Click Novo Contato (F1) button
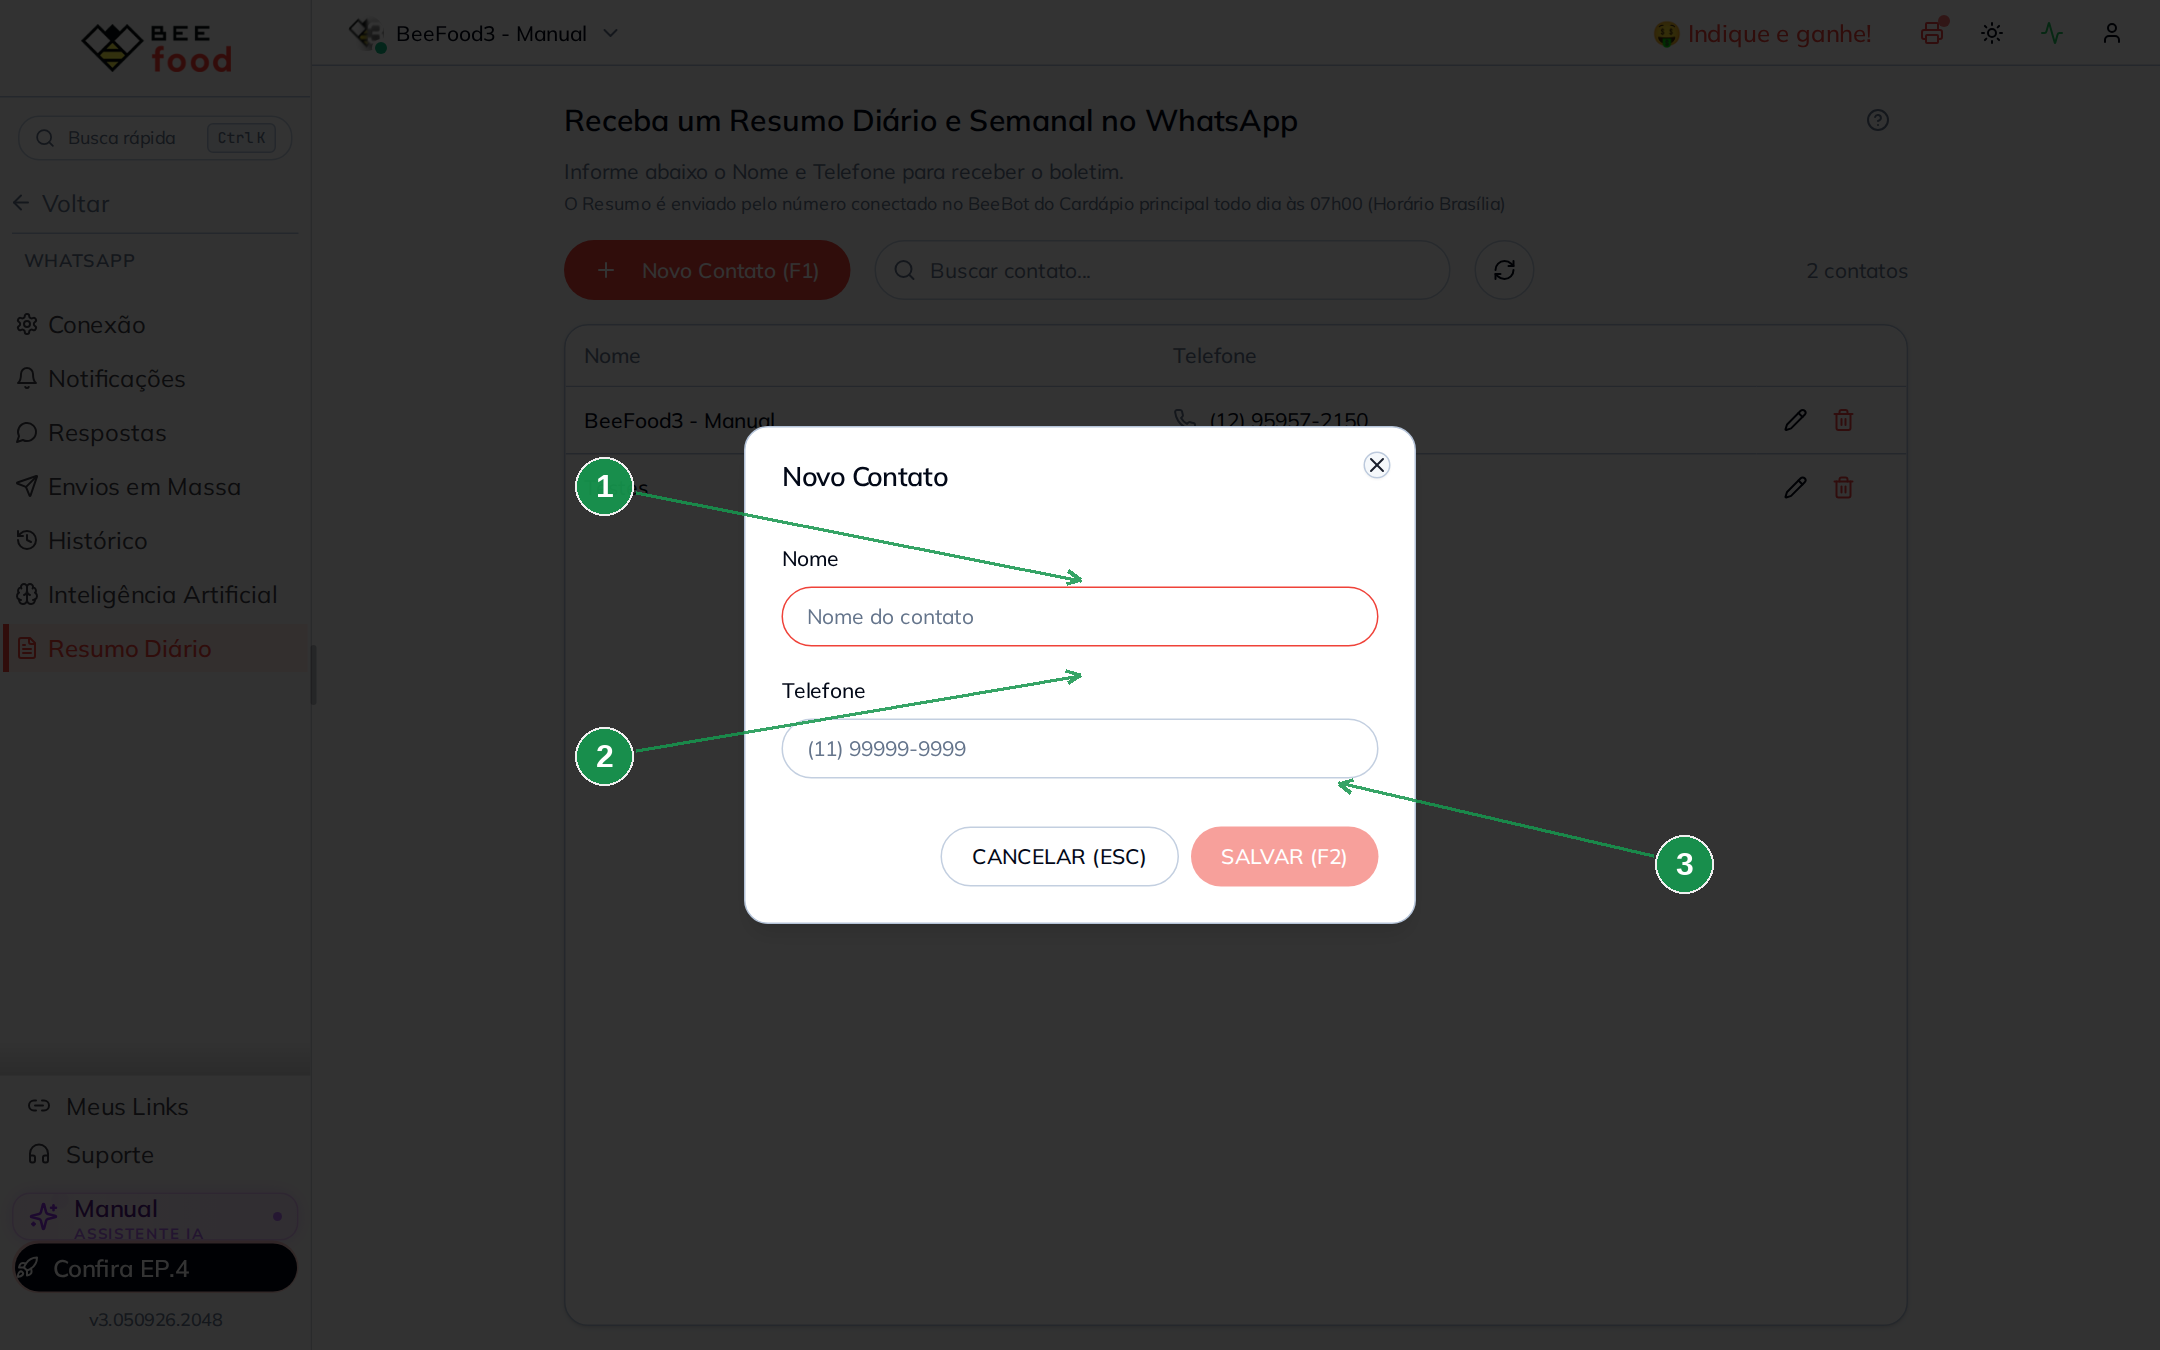 707,270
